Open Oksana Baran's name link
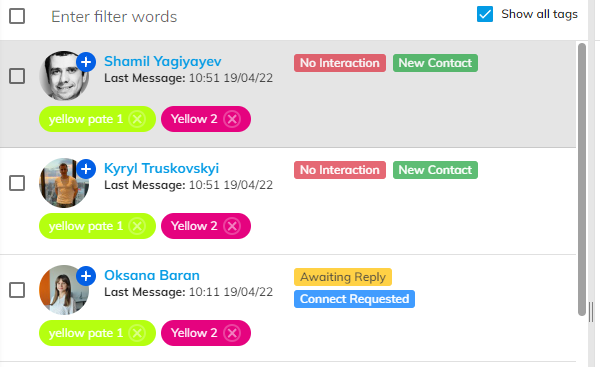The image size is (600, 367). click(152, 275)
